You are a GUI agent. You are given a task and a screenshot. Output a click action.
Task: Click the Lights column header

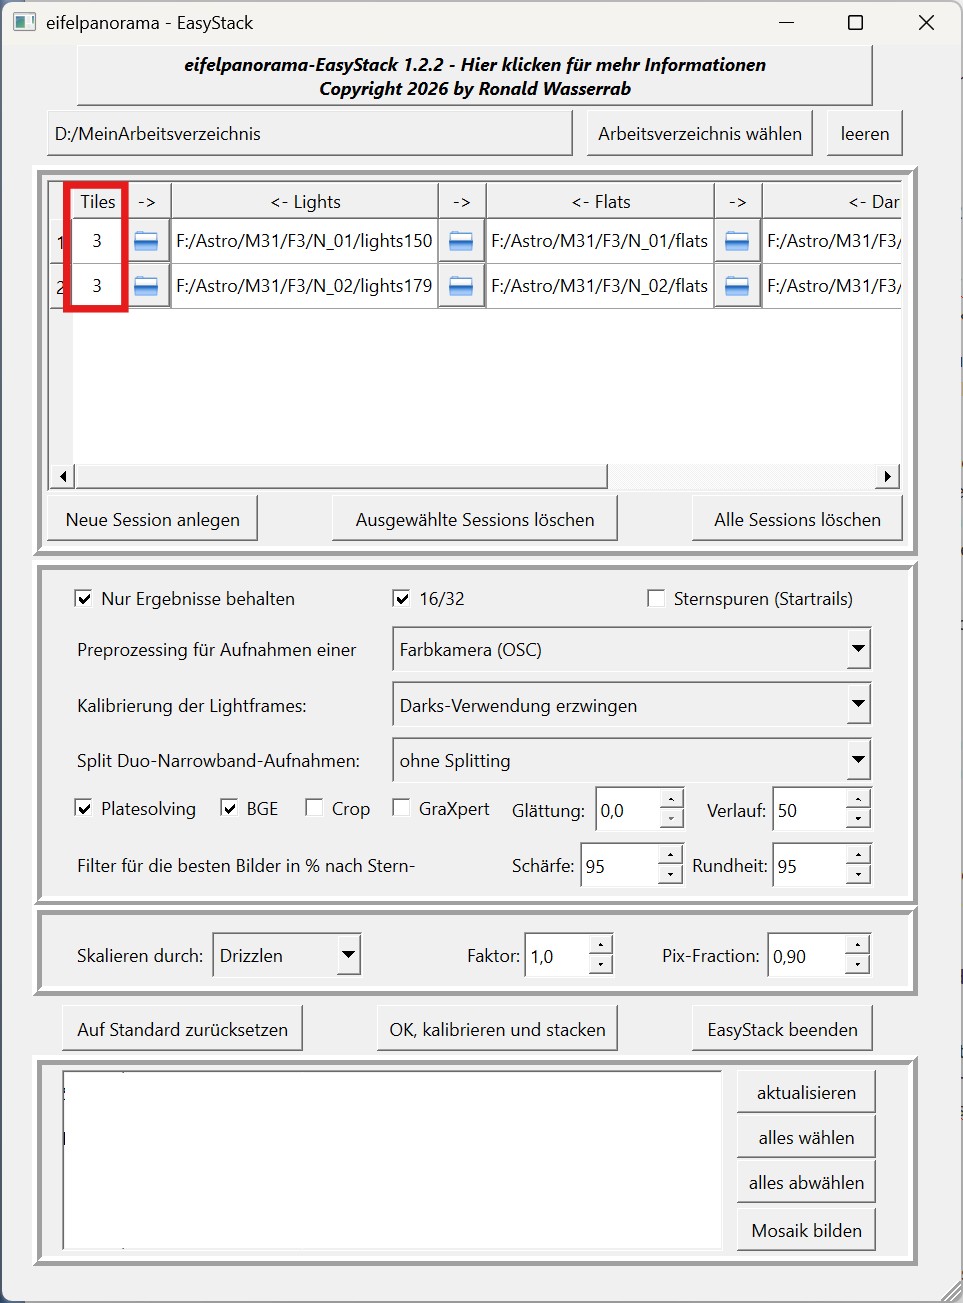click(305, 202)
